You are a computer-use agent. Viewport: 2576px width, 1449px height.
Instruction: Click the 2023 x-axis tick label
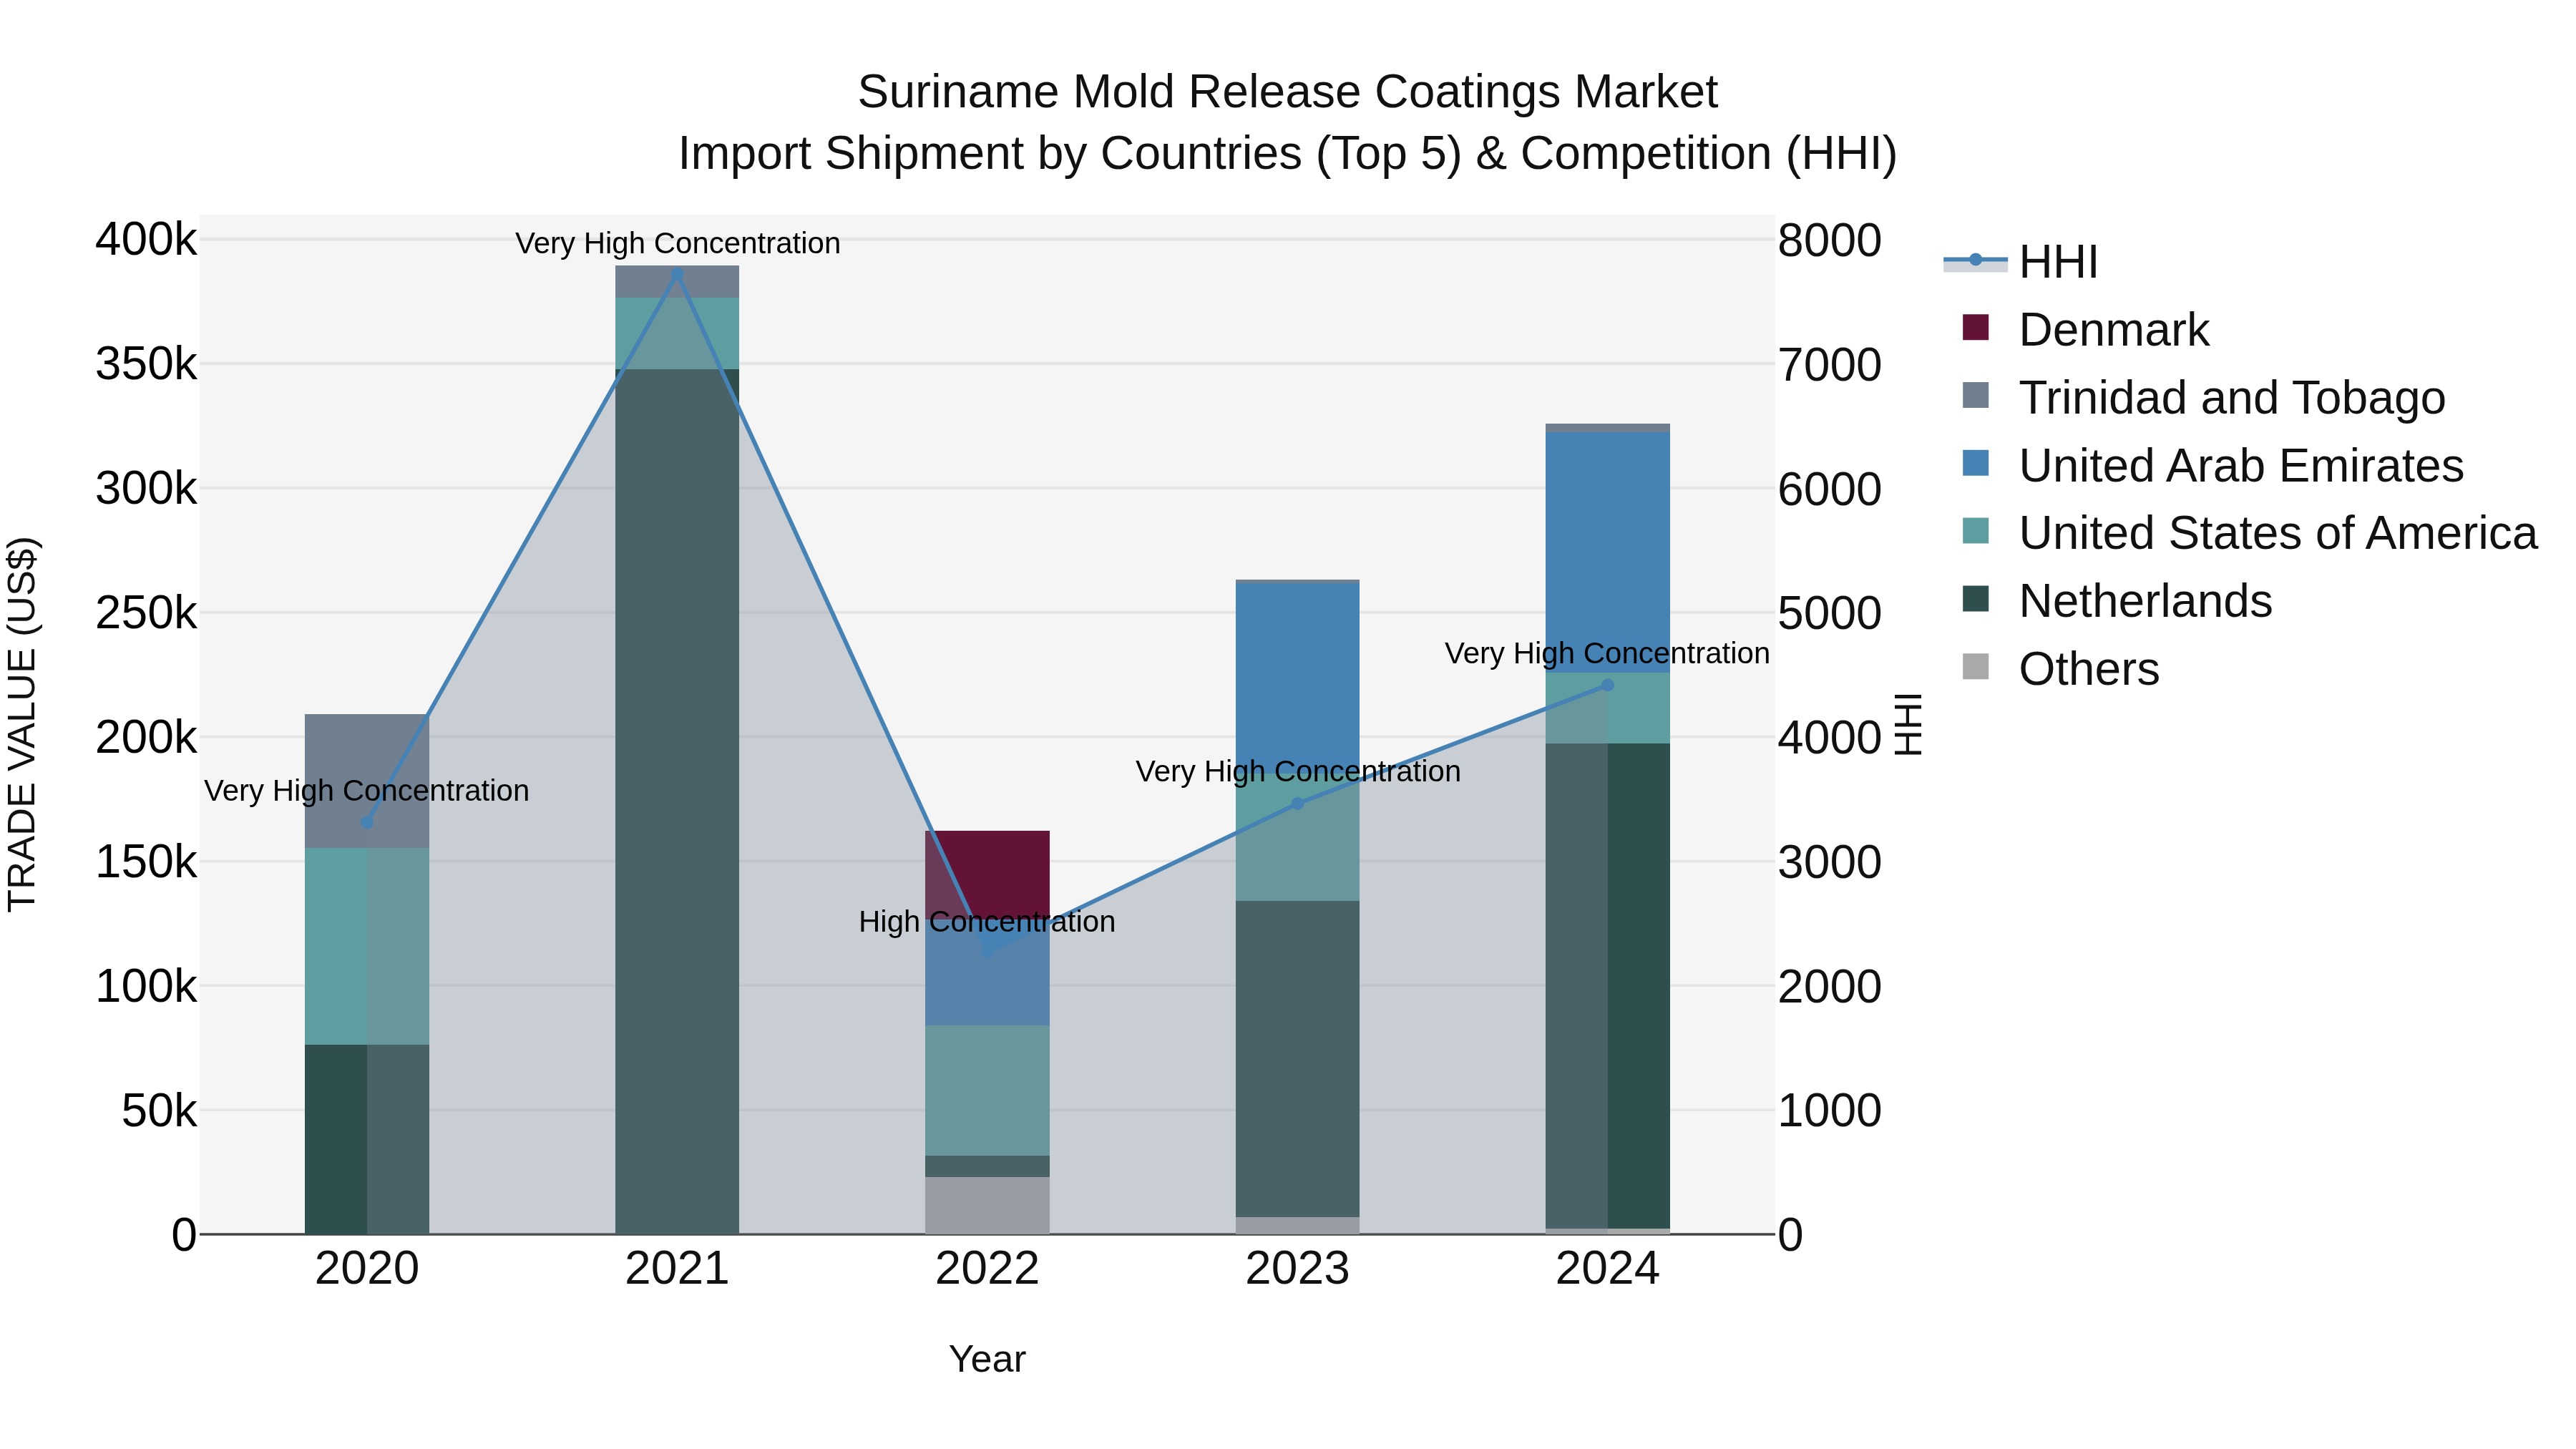(1298, 1270)
